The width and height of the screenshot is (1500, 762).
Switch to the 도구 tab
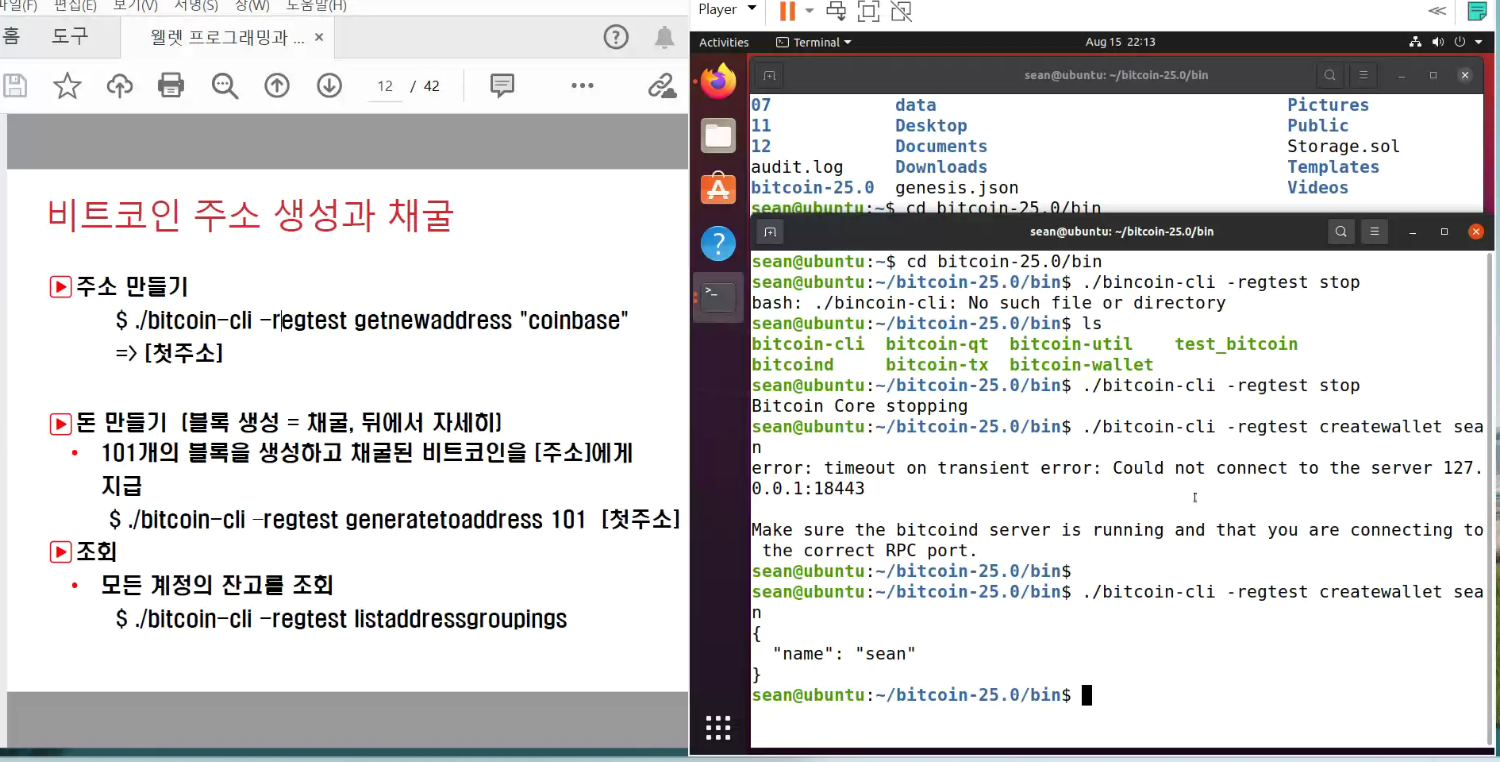pos(70,37)
